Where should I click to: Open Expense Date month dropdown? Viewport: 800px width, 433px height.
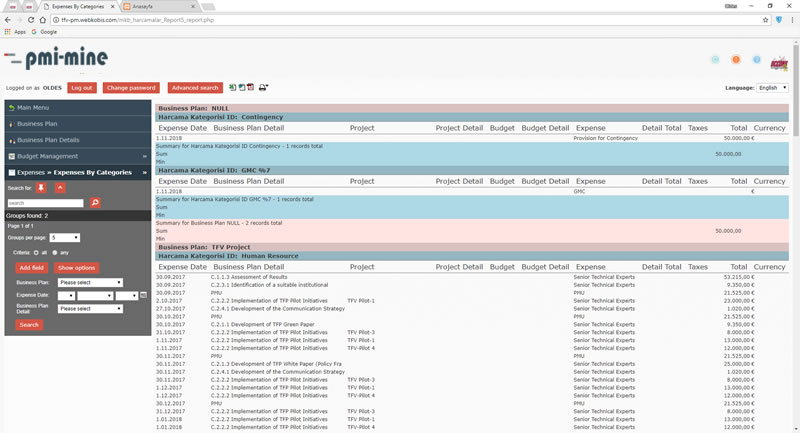[95, 295]
